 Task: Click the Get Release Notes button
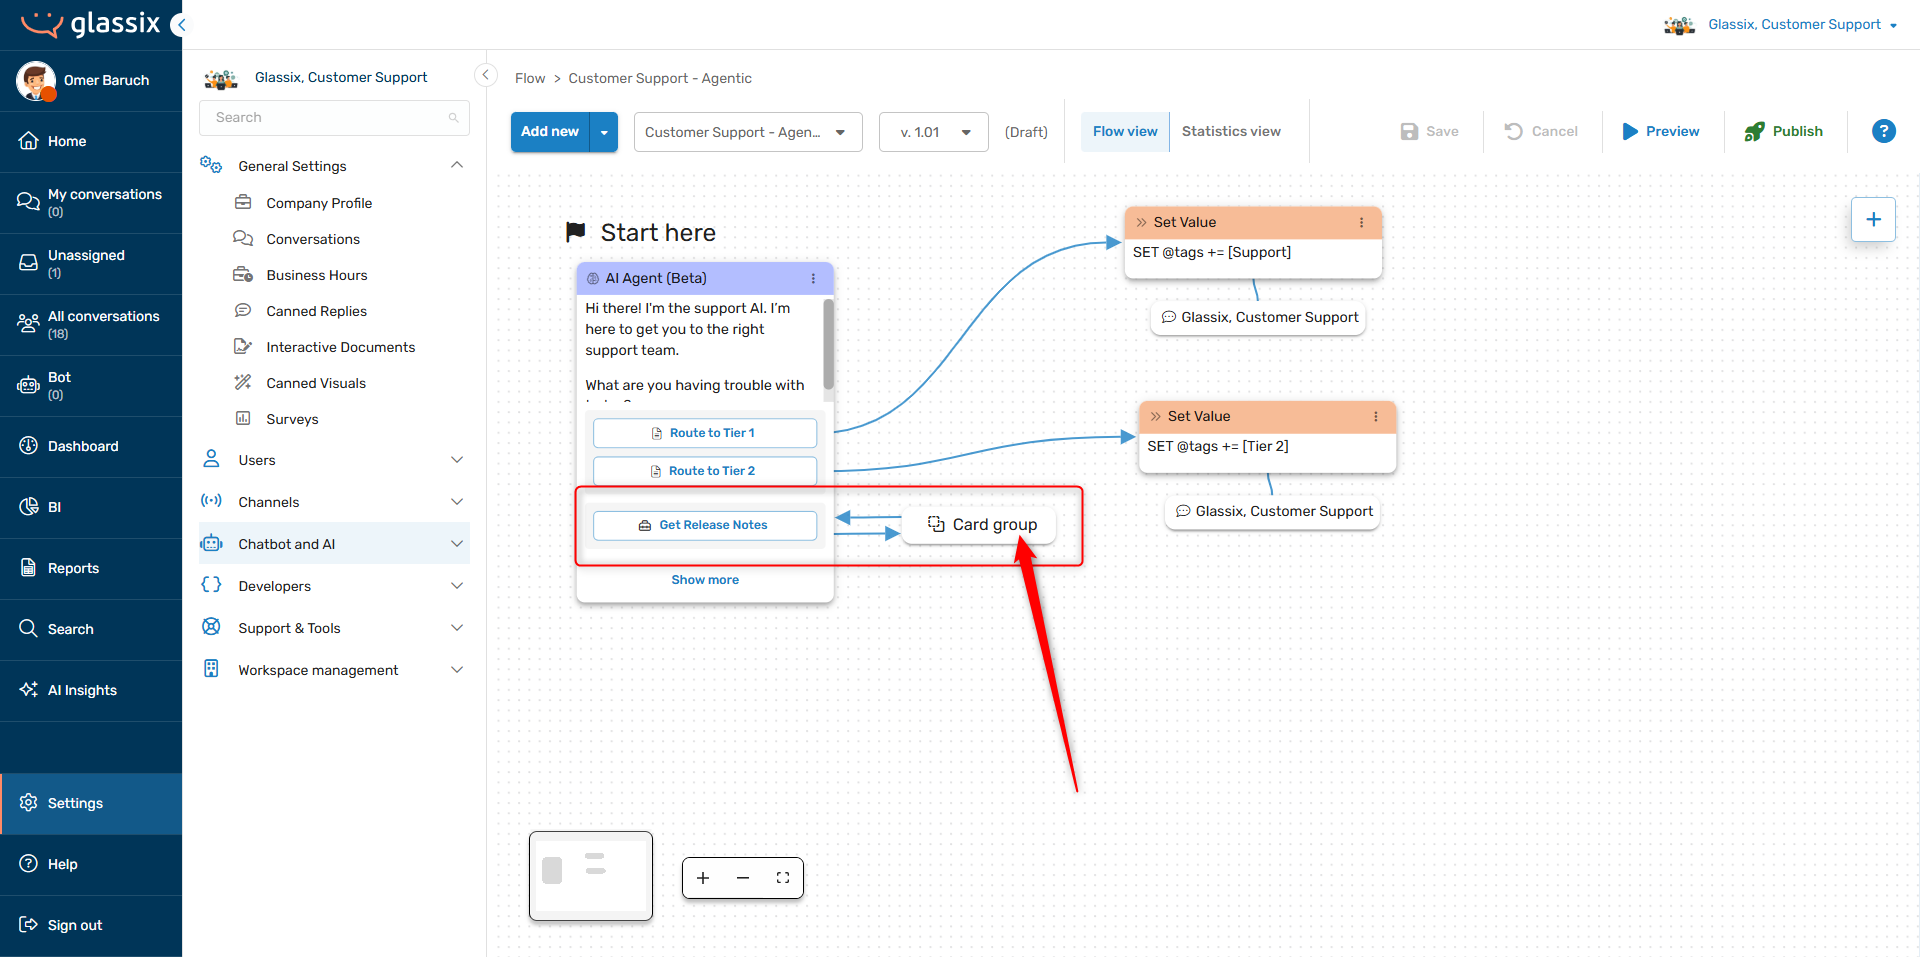click(x=705, y=525)
